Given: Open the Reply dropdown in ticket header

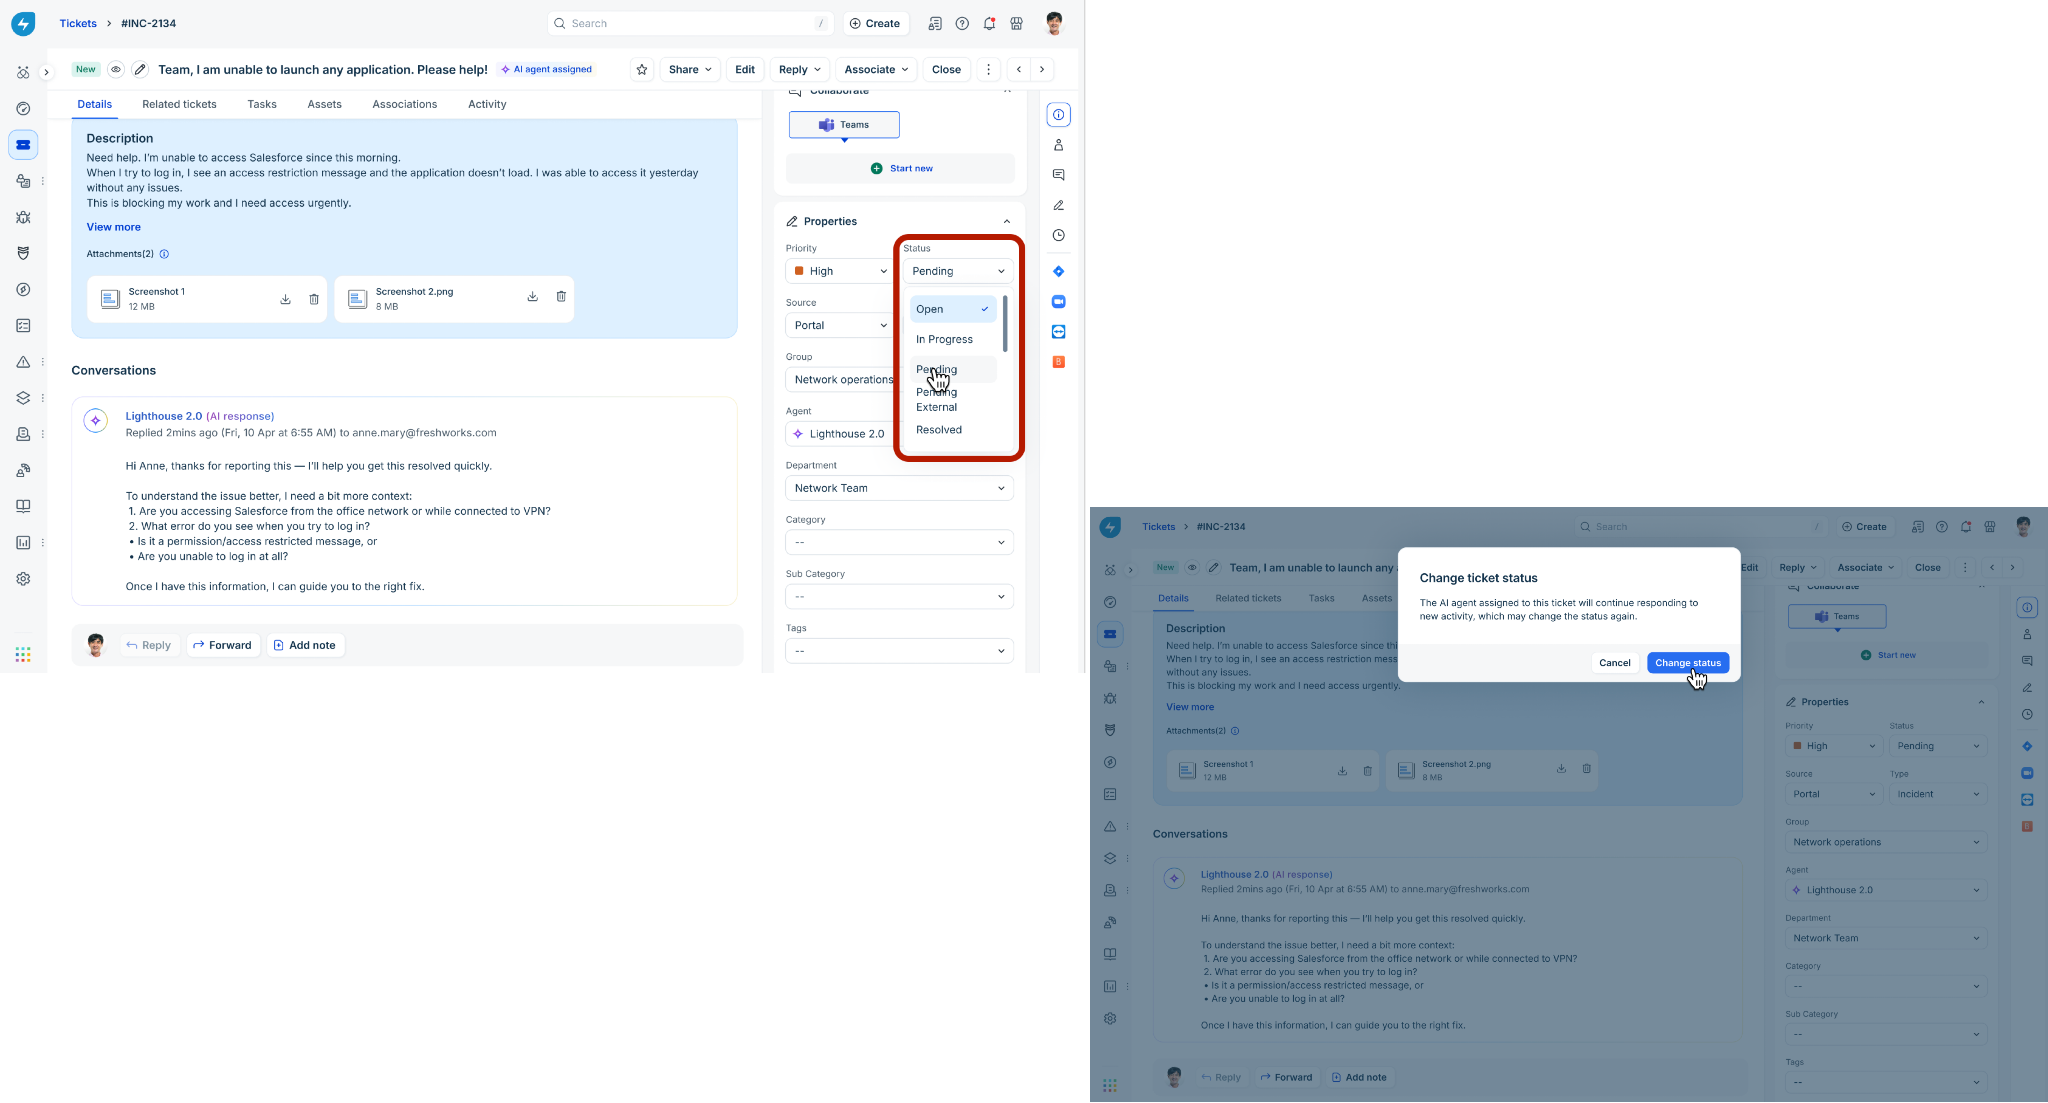Looking at the screenshot, I should pos(800,70).
